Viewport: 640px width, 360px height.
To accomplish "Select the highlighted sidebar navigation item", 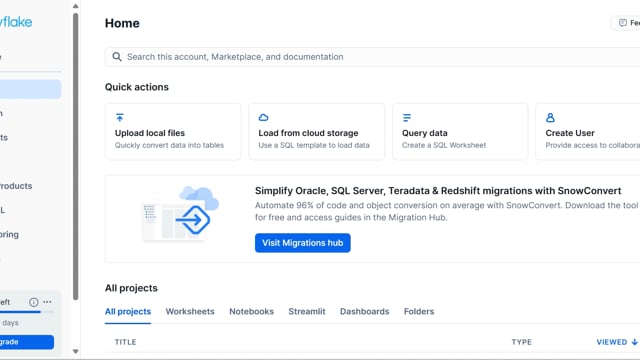I will pyautogui.click(x=30, y=89).
